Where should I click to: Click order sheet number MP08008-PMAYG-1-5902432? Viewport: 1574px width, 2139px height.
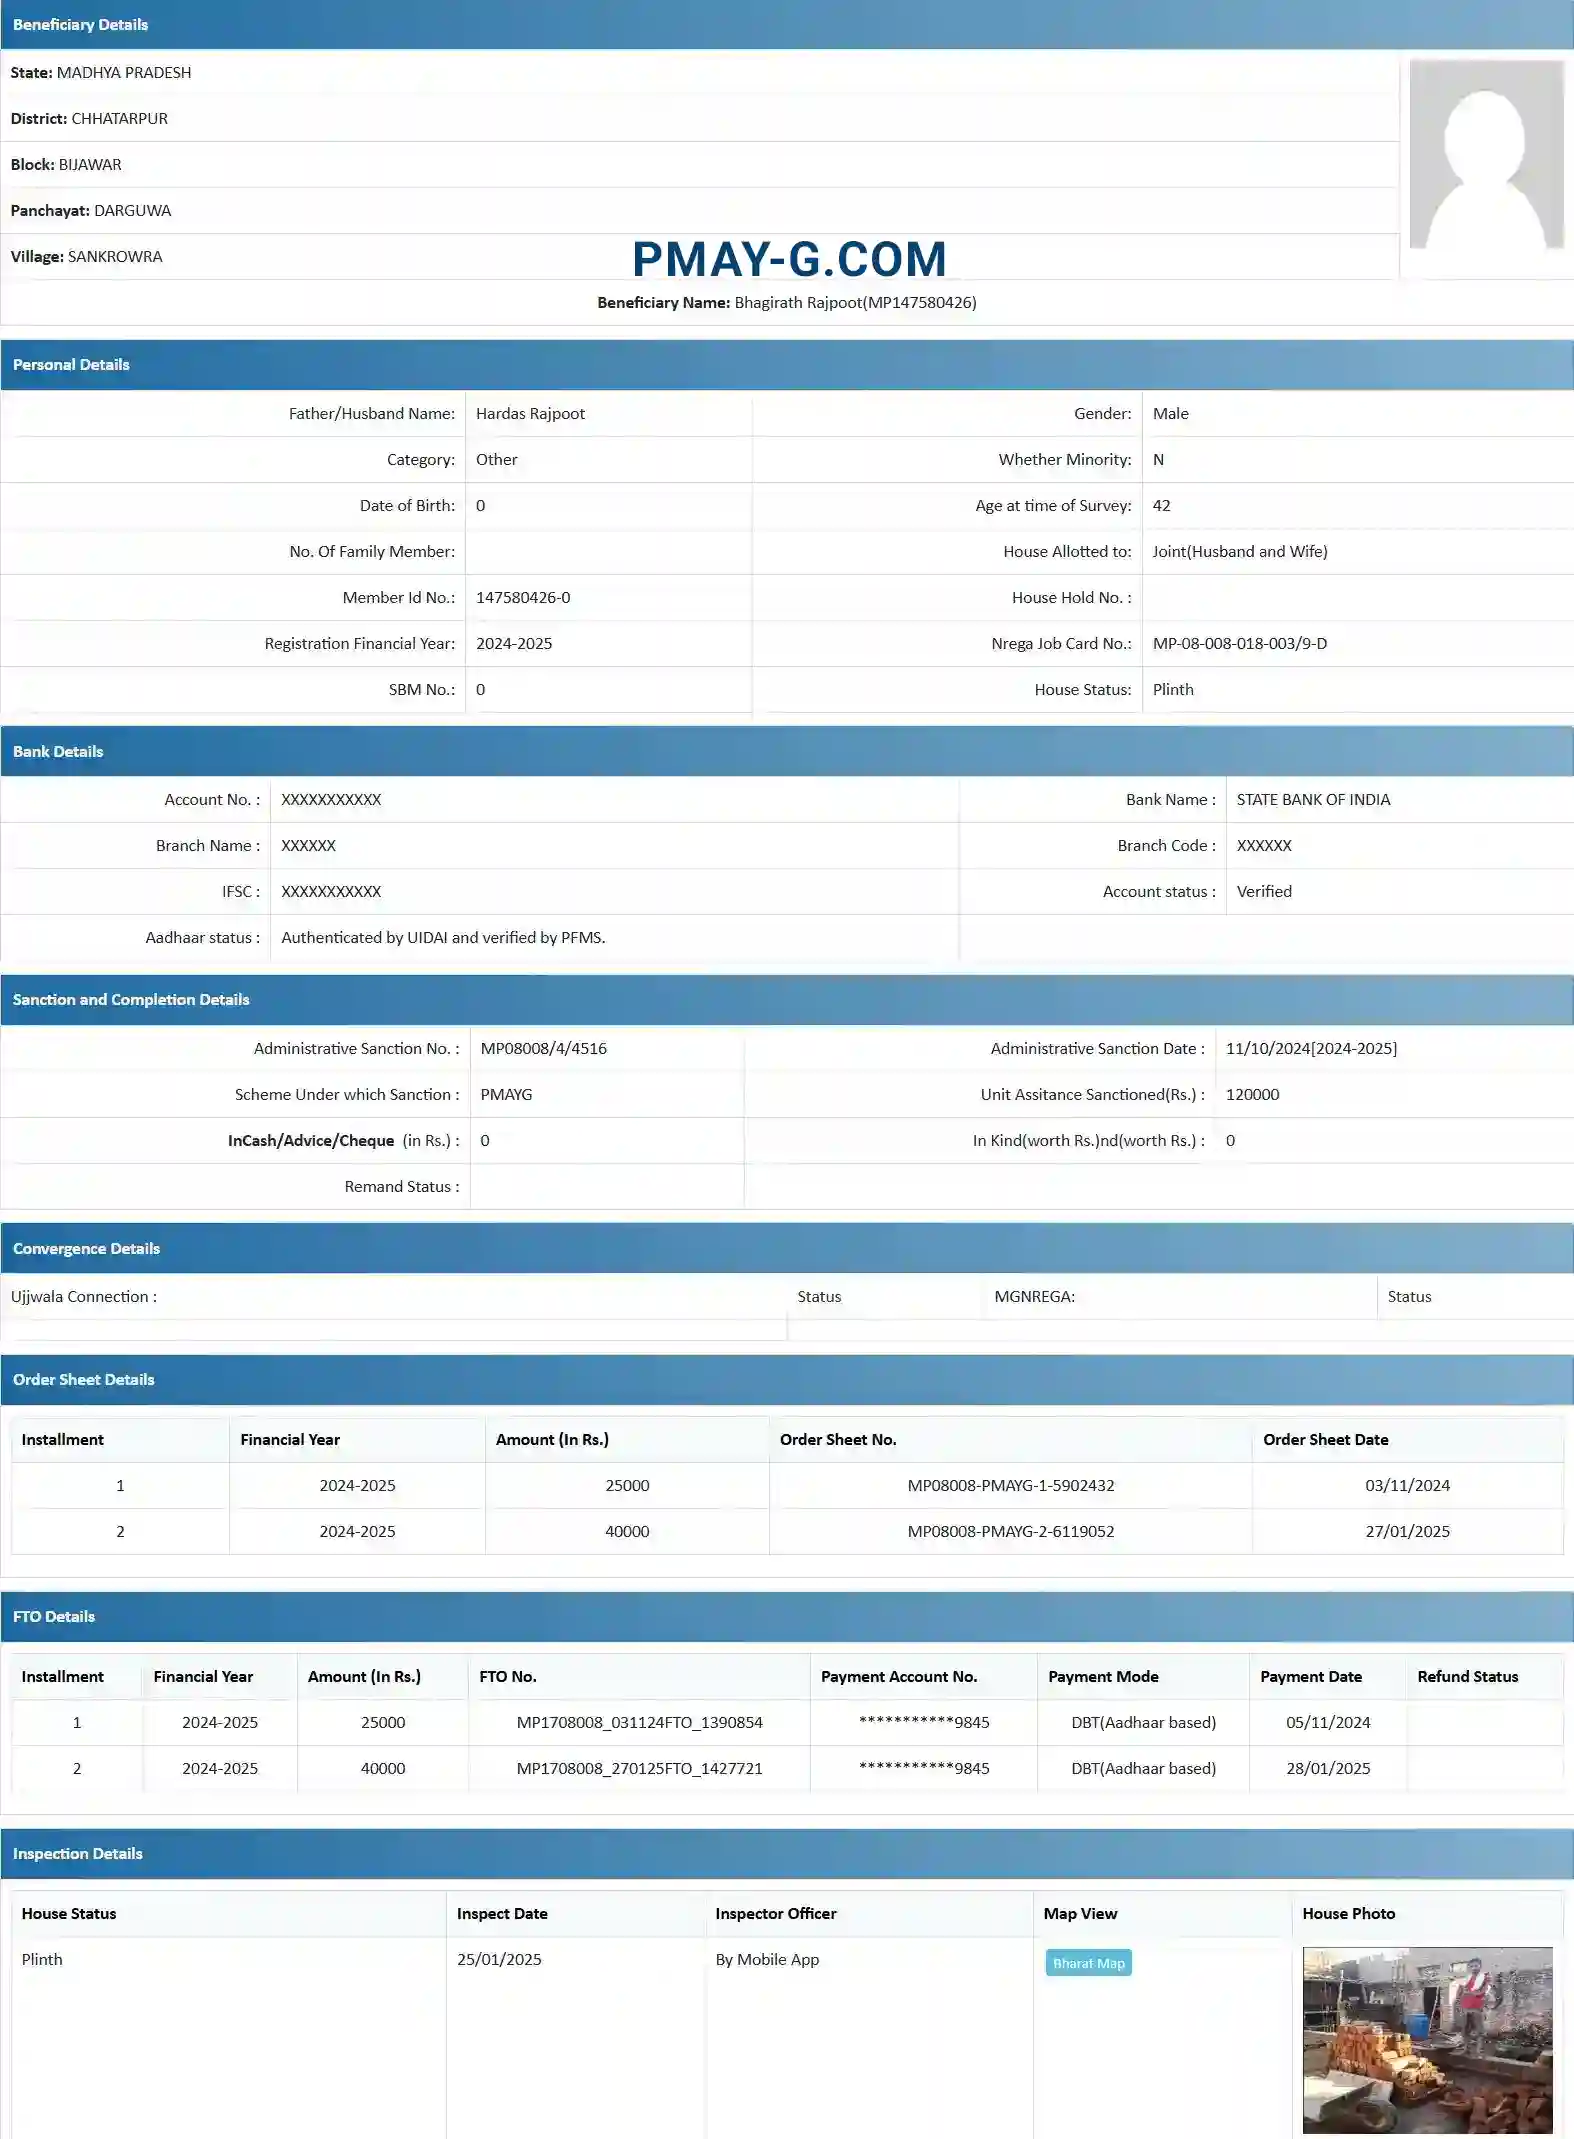[x=1010, y=1486]
